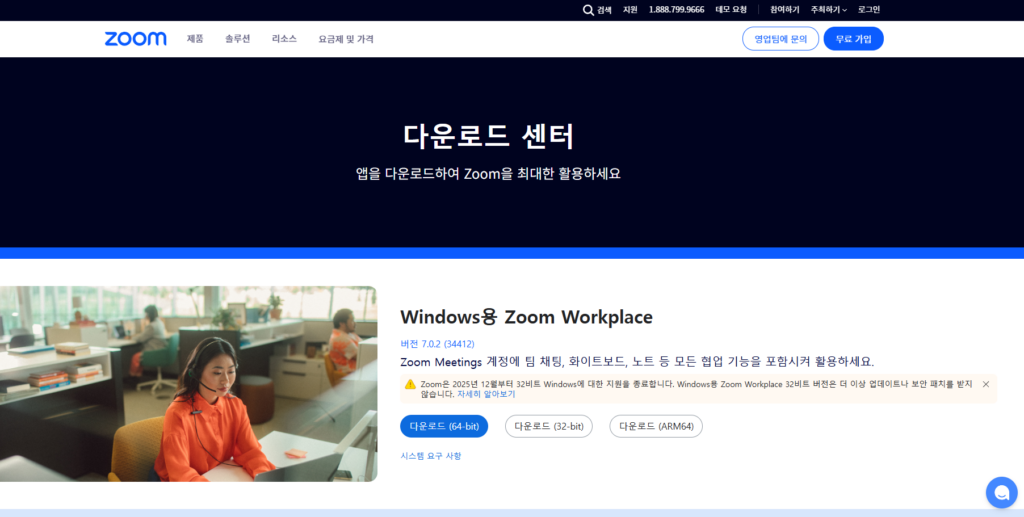Click the 자세히 알아보기 link
Image resolution: width=1024 pixels, height=517 pixels.
[x=486, y=394]
